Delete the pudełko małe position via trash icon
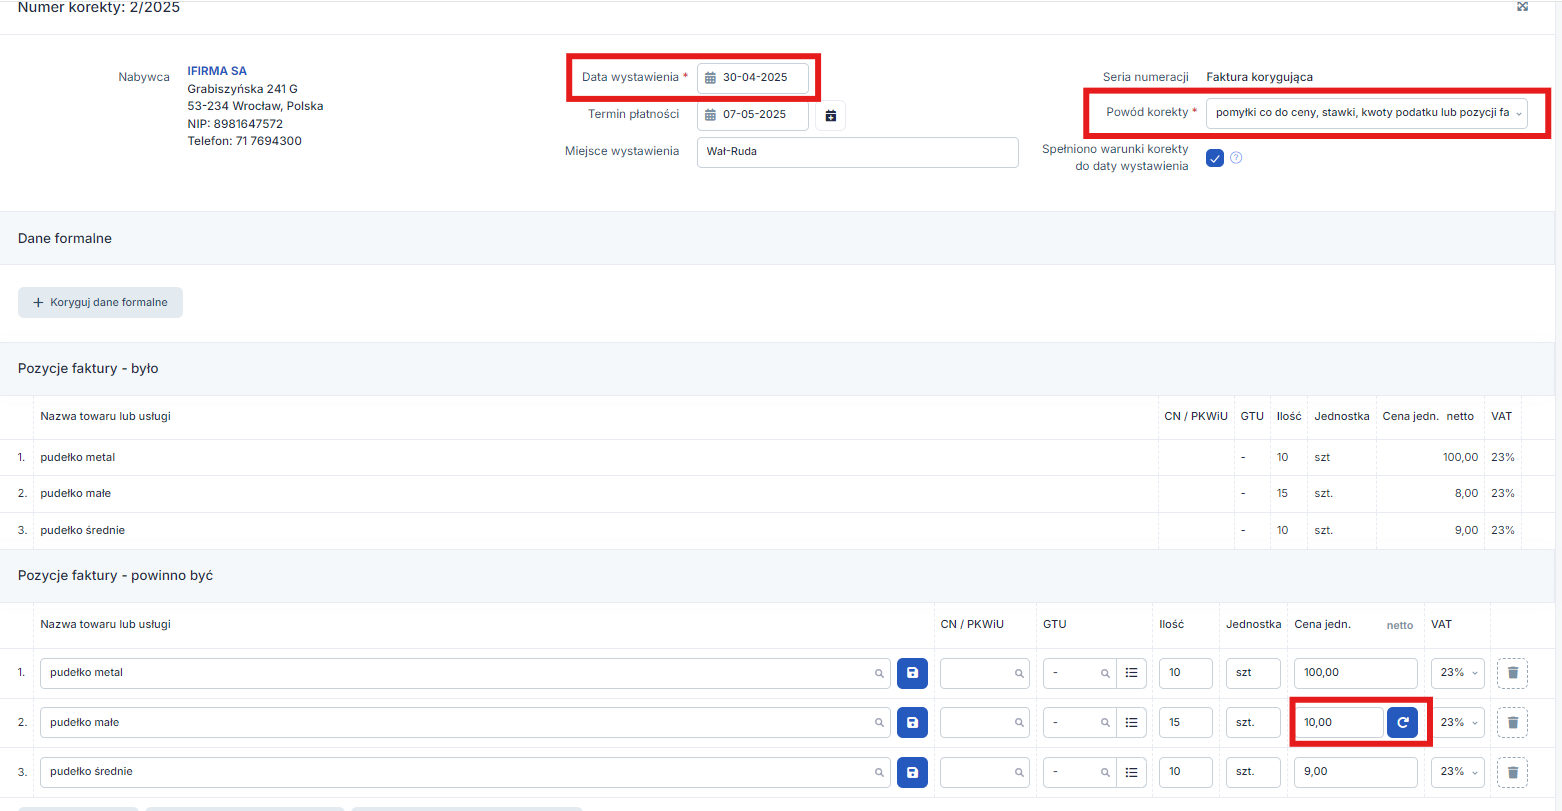The image size is (1562, 811). (x=1512, y=722)
